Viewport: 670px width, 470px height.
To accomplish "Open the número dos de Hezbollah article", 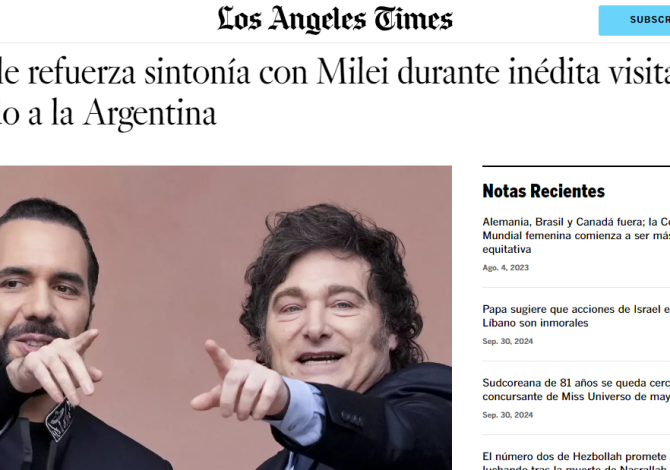I will 576,461.
